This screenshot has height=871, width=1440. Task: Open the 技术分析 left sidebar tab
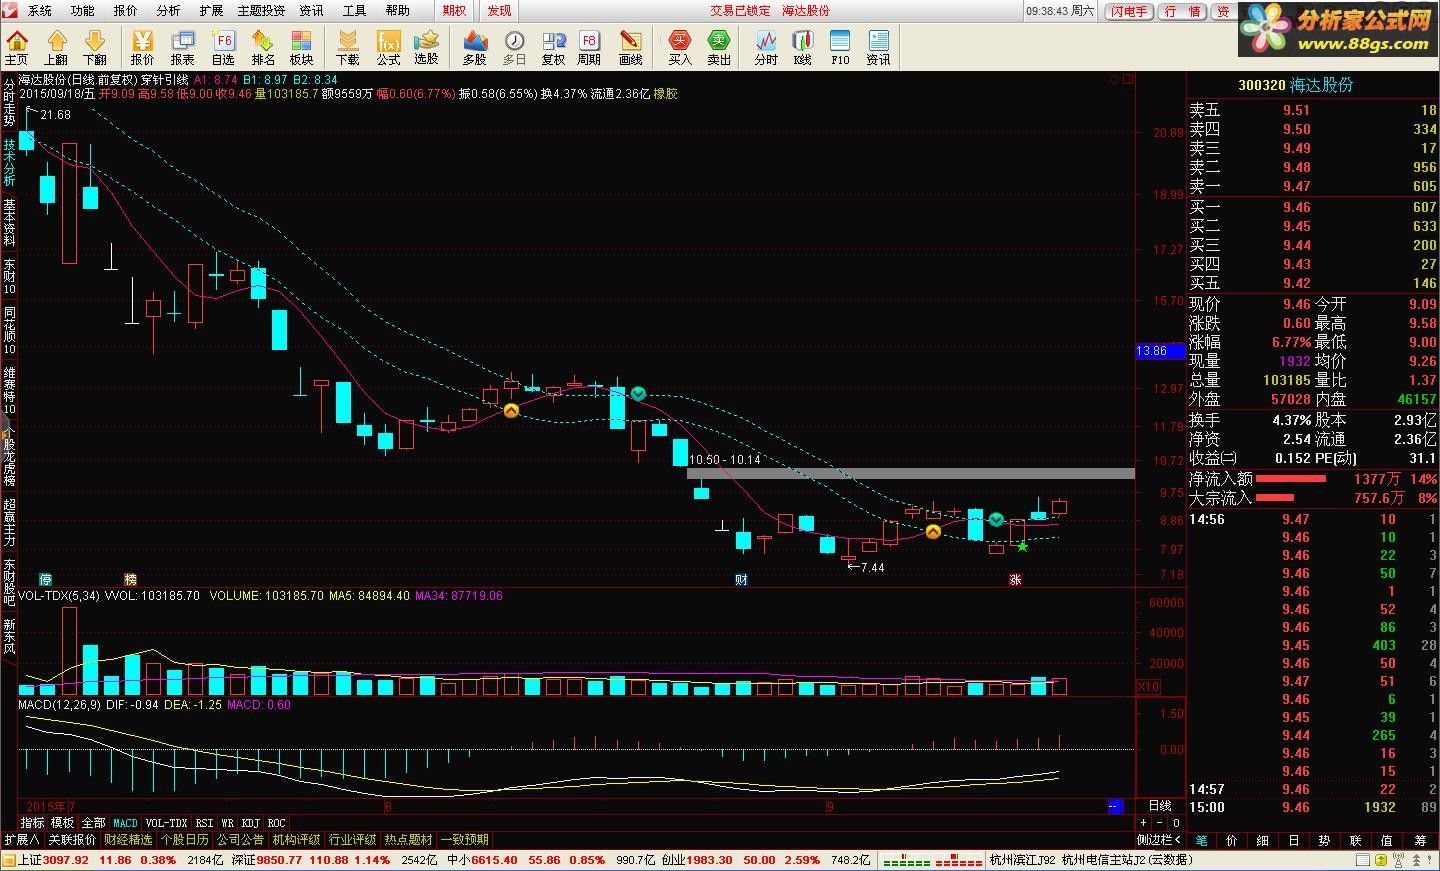pyautogui.click(x=9, y=162)
